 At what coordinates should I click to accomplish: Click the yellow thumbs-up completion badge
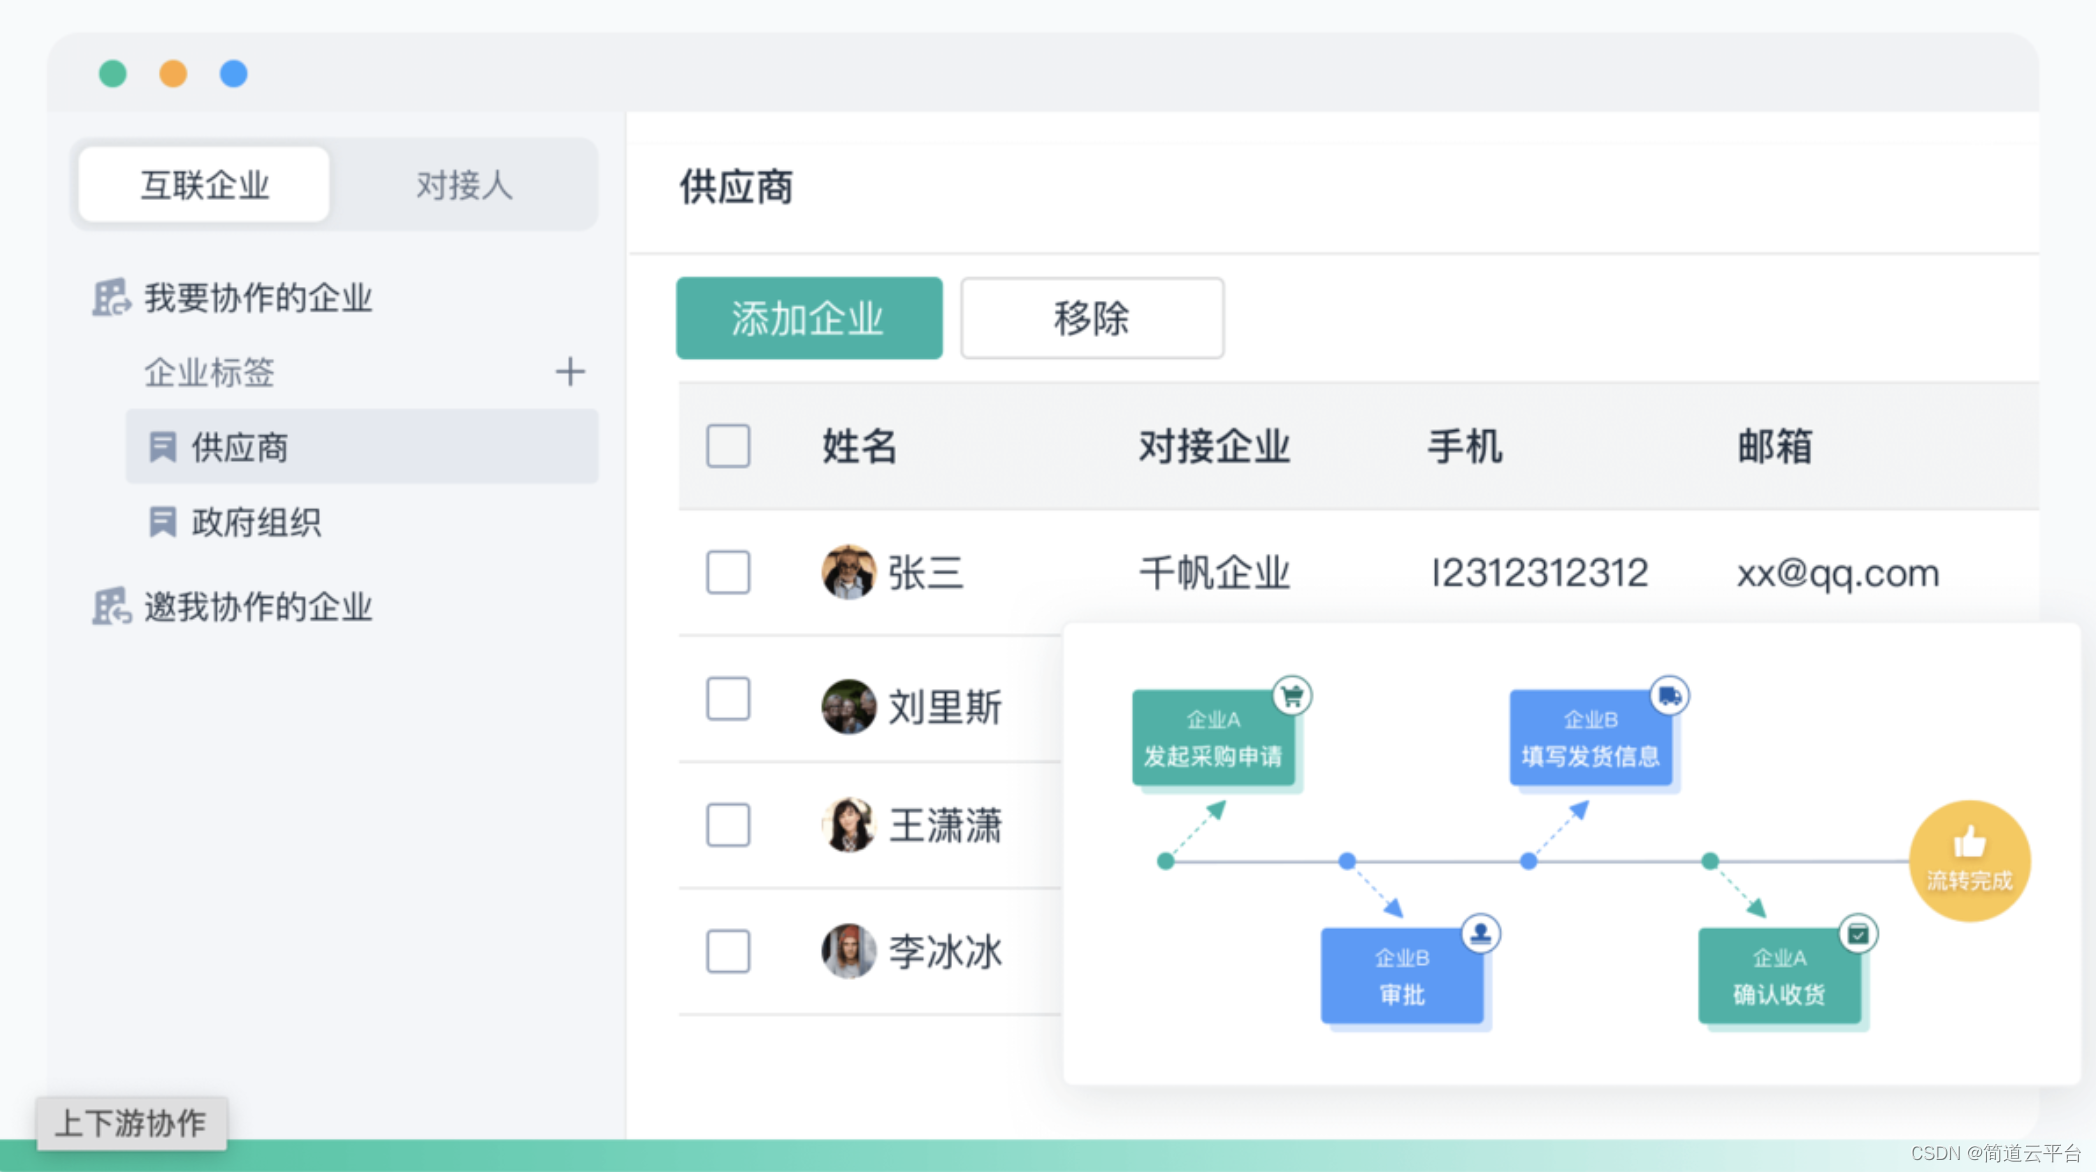tap(1969, 860)
